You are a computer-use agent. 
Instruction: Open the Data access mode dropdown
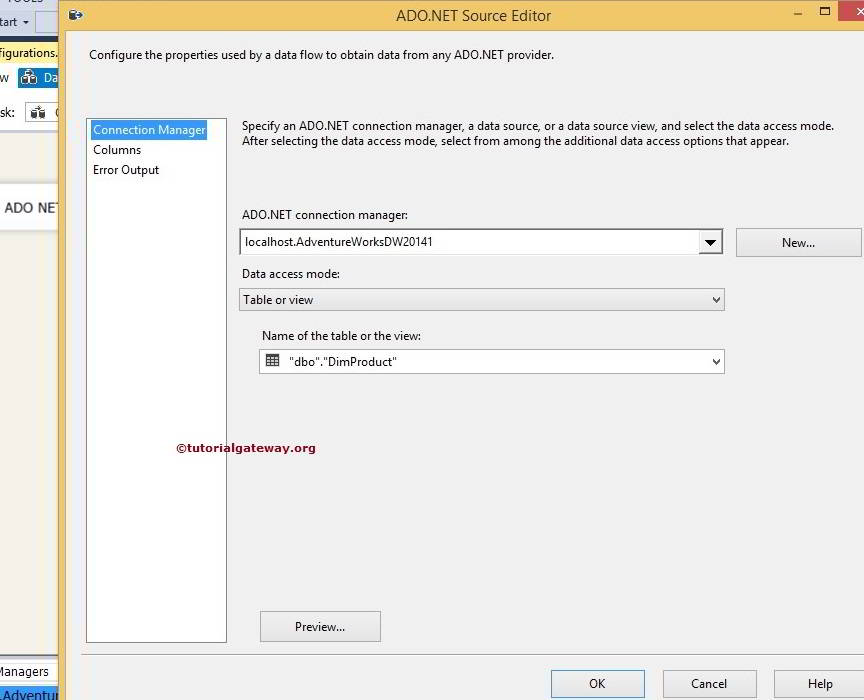715,299
